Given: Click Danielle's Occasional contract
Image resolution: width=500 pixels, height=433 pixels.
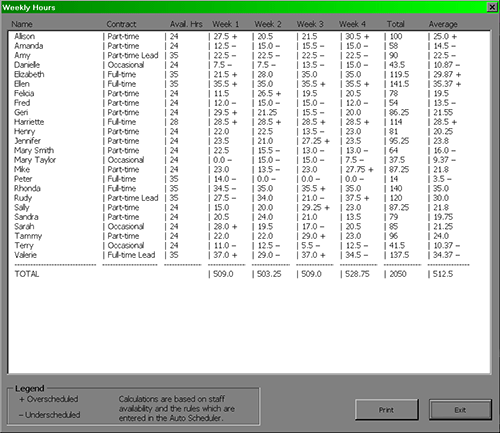Looking at the screenshot, I should (x=126, y=65).
